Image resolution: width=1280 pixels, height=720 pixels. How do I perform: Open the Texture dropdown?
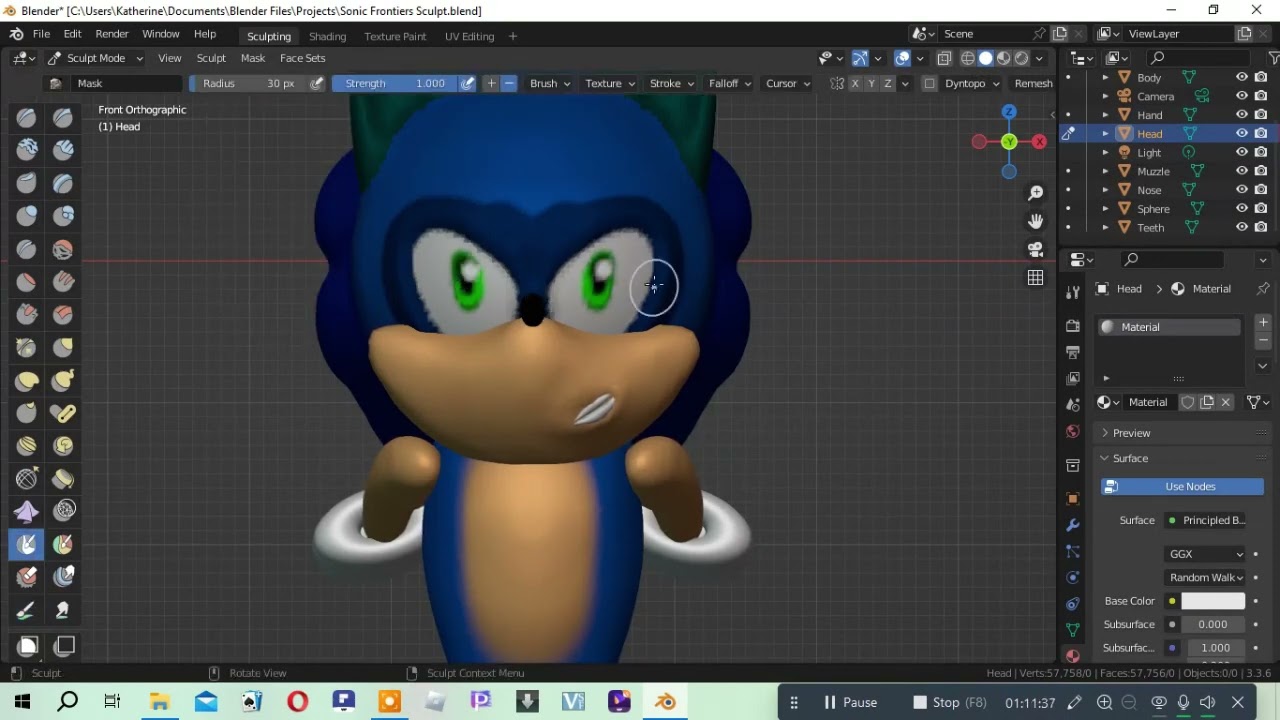(610, 83)
